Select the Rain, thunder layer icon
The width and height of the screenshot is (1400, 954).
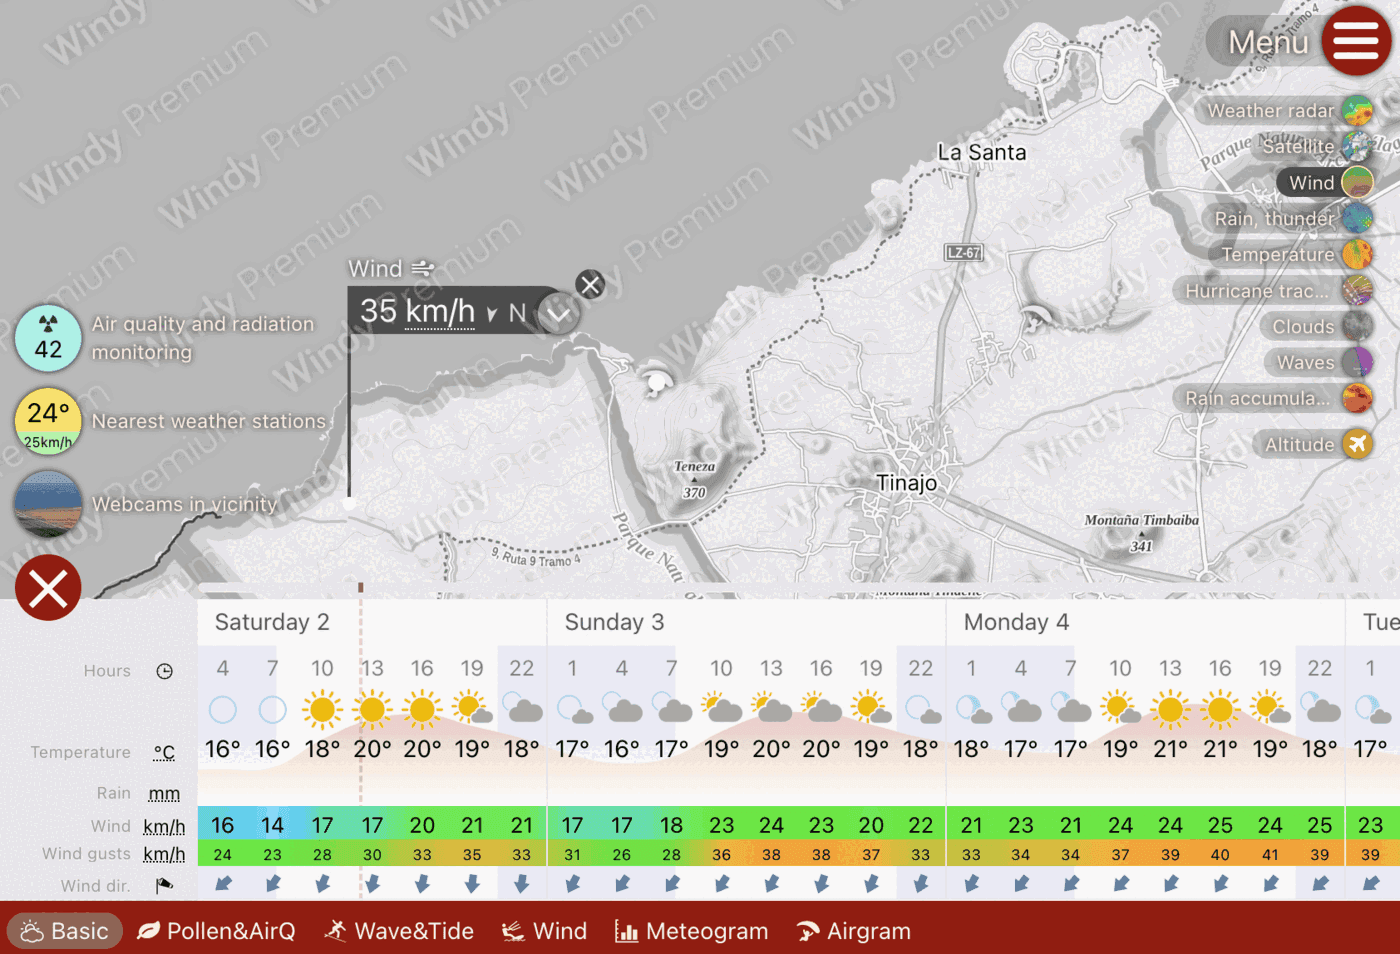tap(1357, 219)
